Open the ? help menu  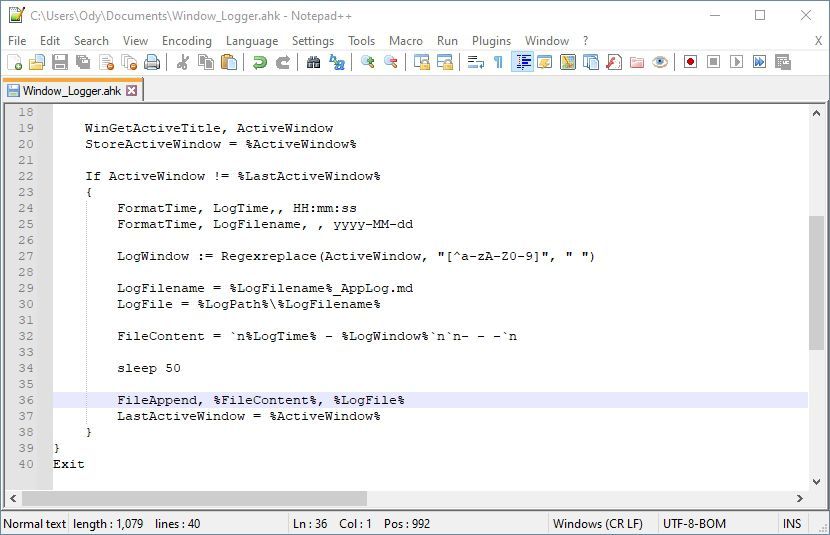click(585, 41)
